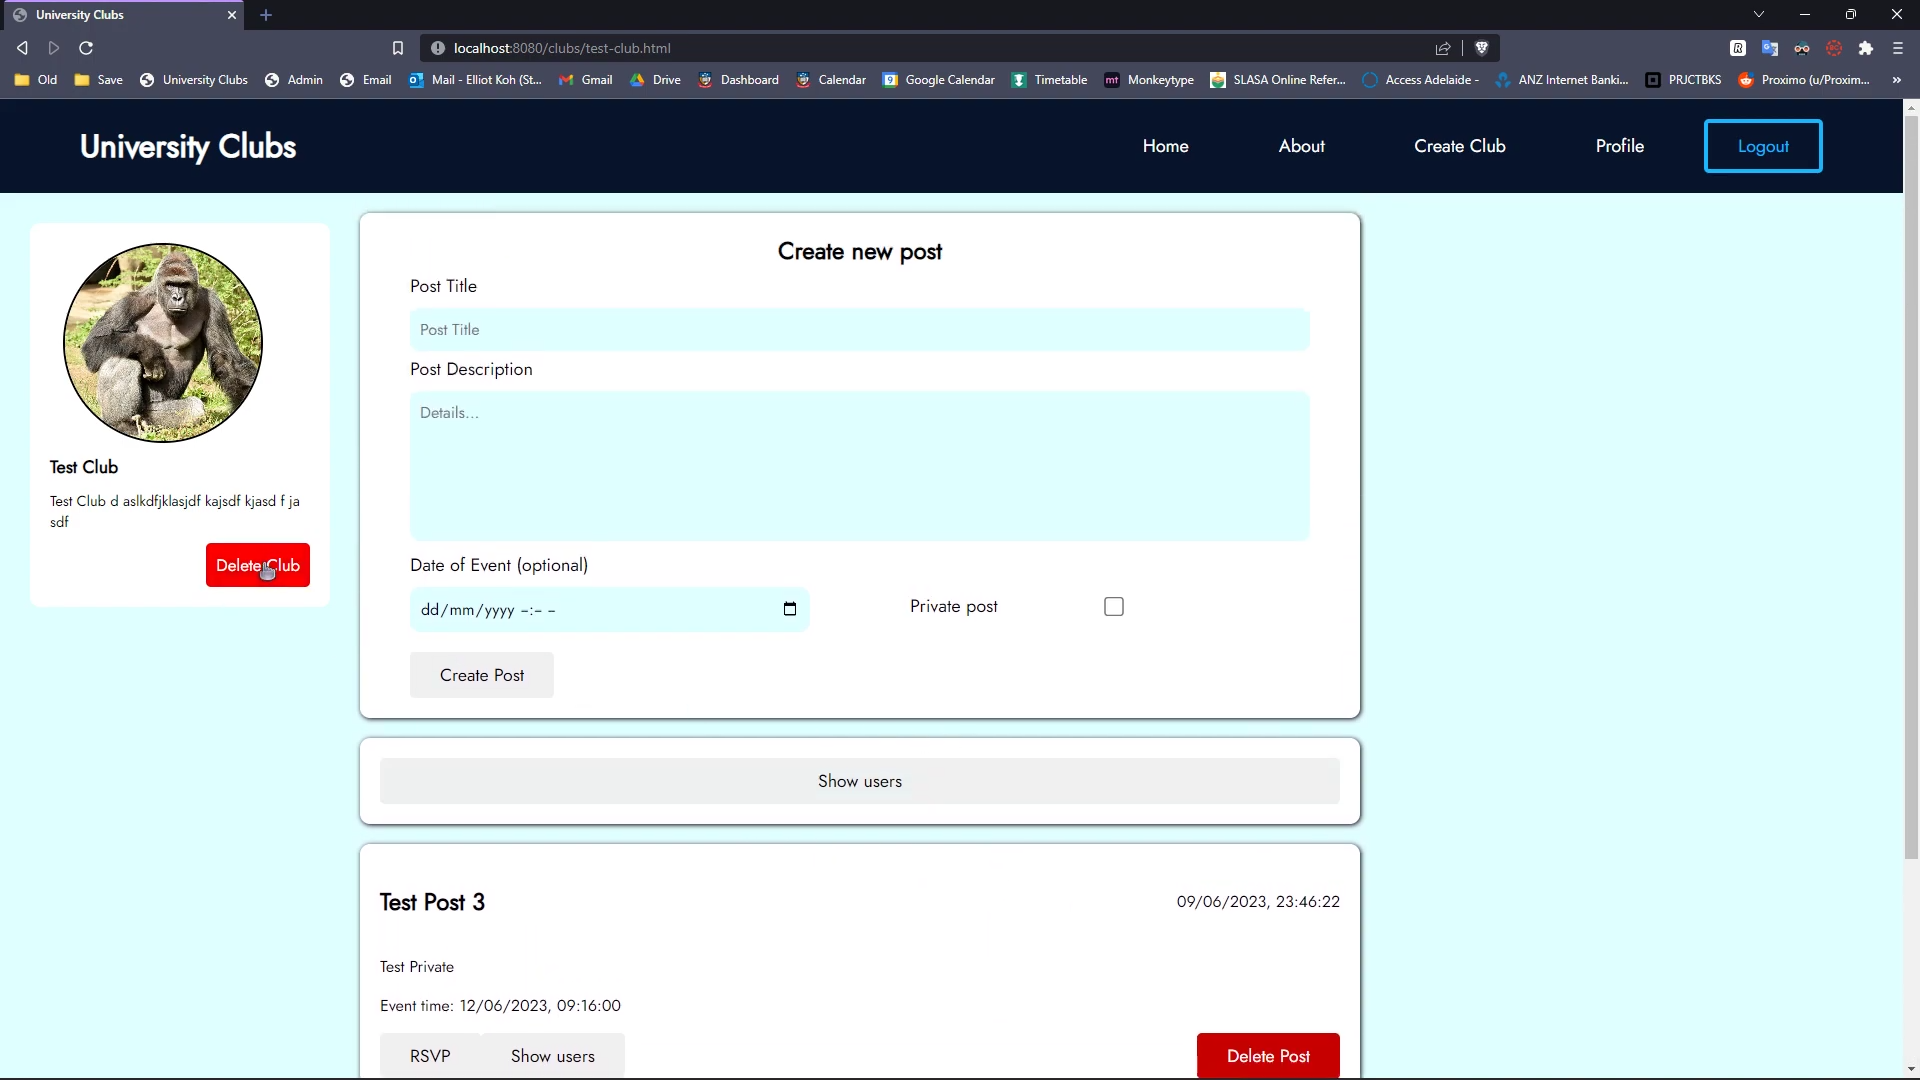Open Access Adelaide bookmark
Screen dimensions: 1920x1080
click(1420, 80)
